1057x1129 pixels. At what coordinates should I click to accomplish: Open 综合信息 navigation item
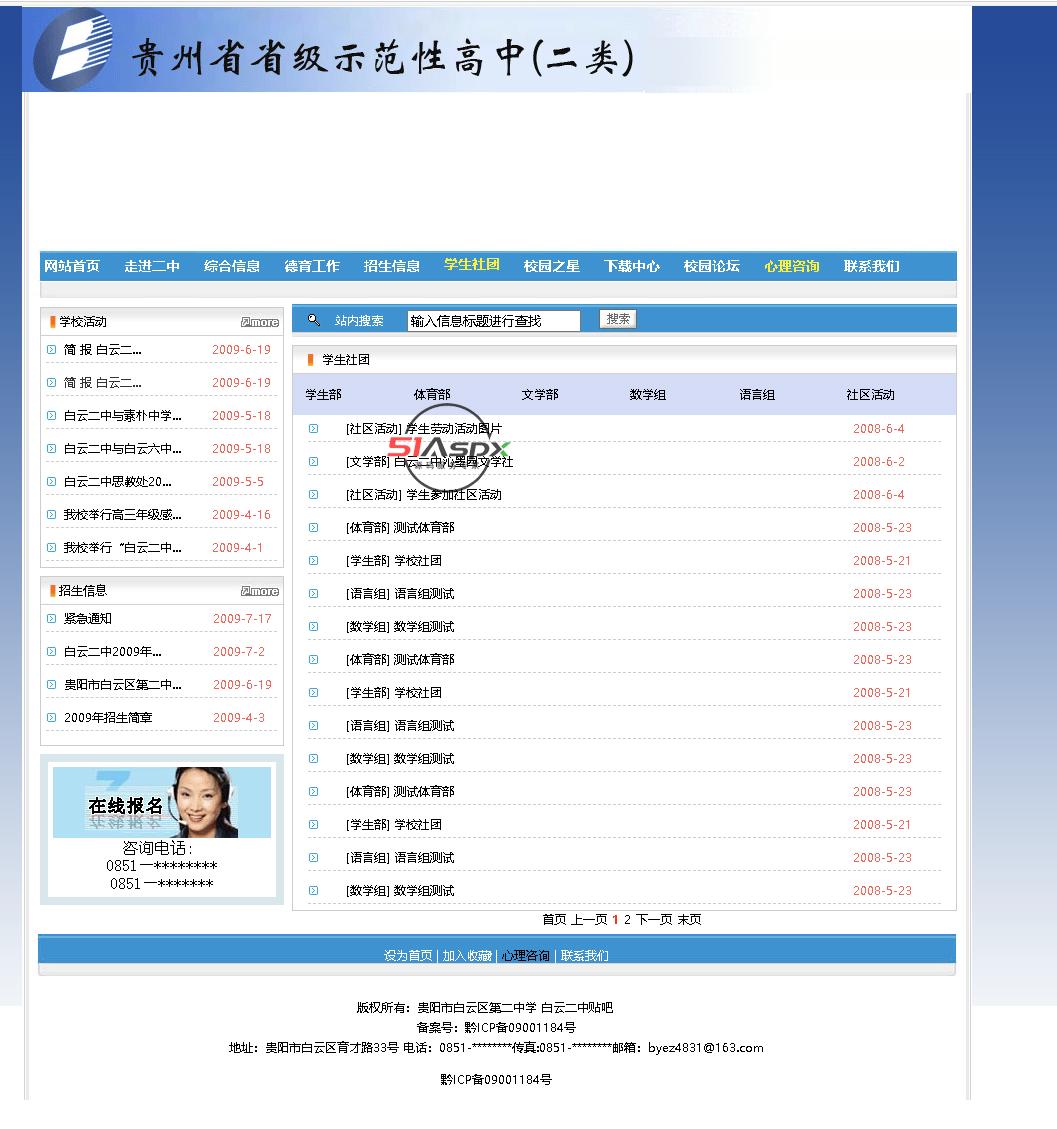(x=232, y=266)
